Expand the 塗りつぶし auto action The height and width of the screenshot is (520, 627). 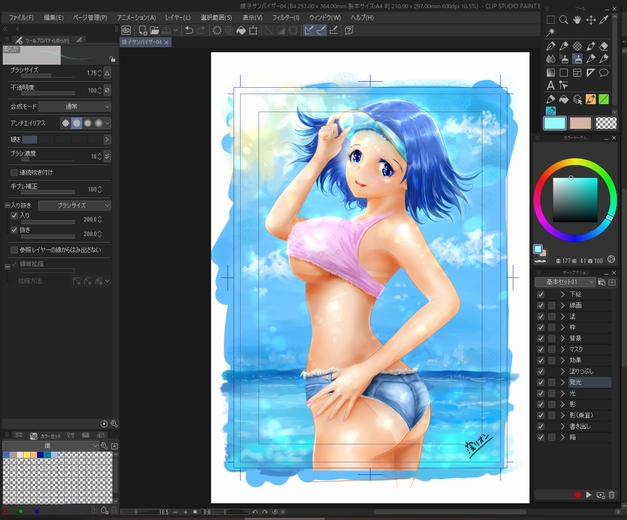563,371
